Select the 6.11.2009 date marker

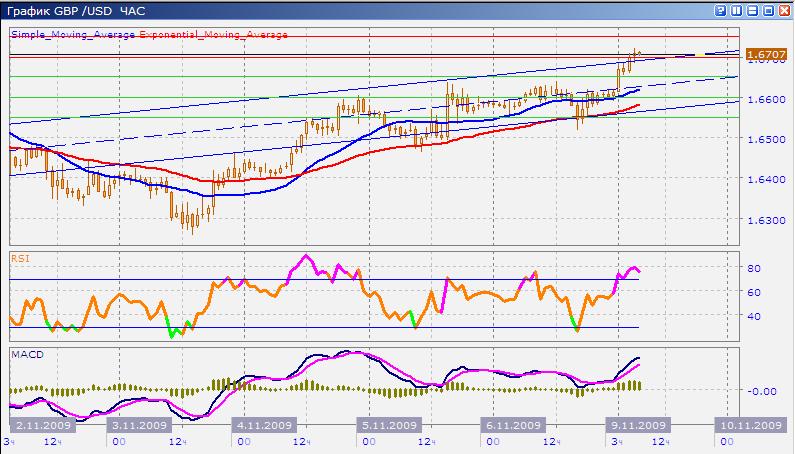tap(514, 425)
